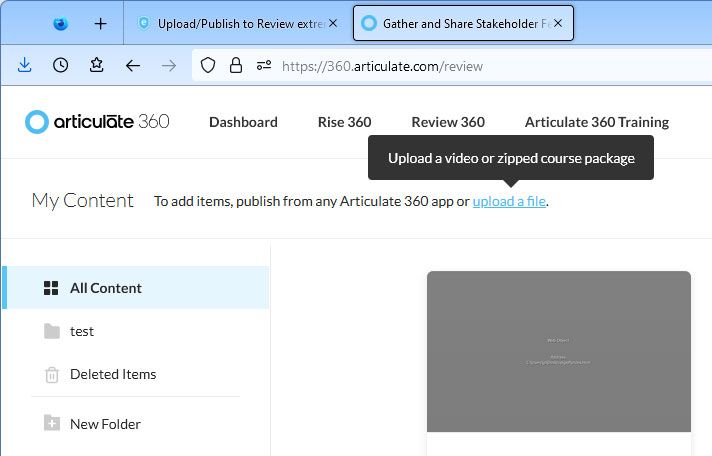
Task: Open Review 360 section
Action: pos(448,122)
